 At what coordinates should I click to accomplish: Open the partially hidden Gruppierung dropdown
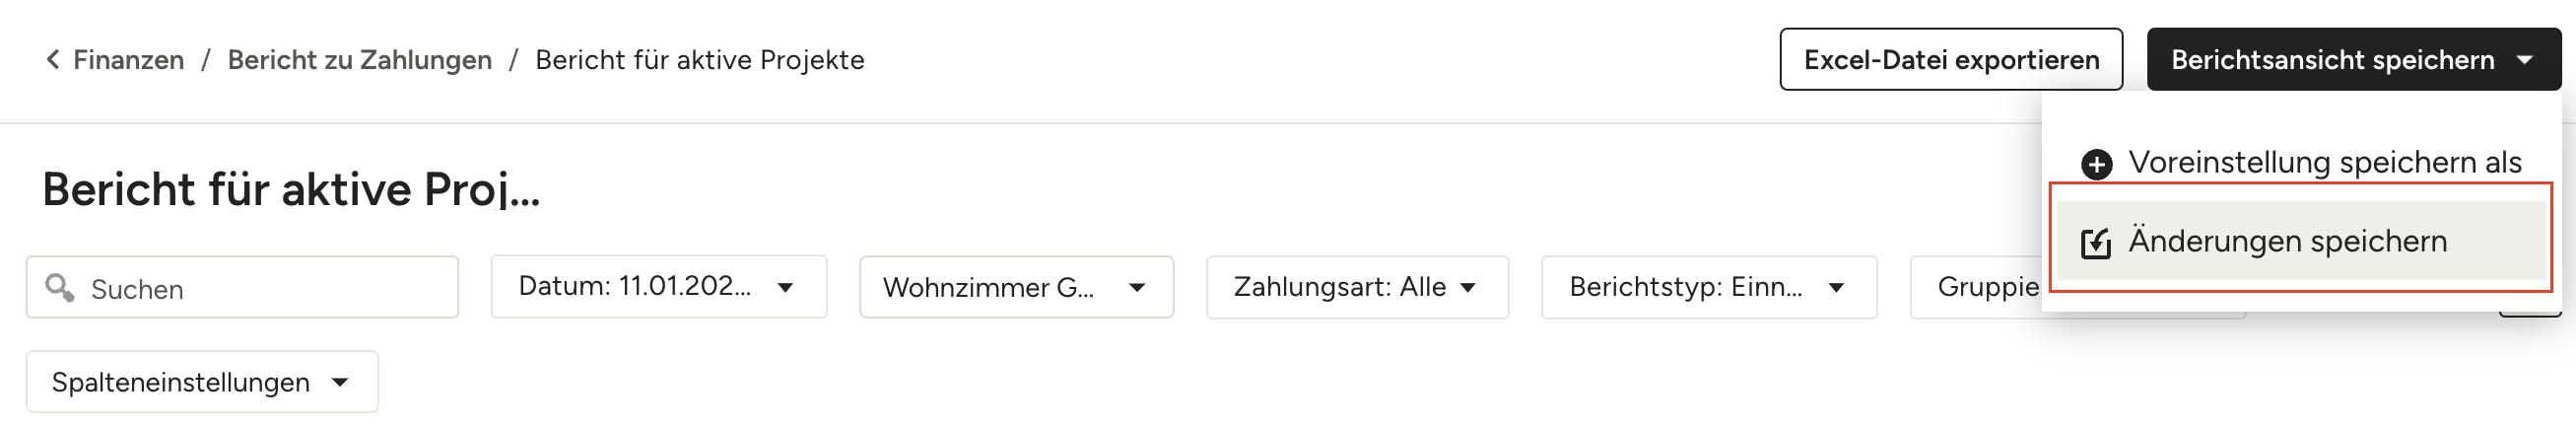1976,288
